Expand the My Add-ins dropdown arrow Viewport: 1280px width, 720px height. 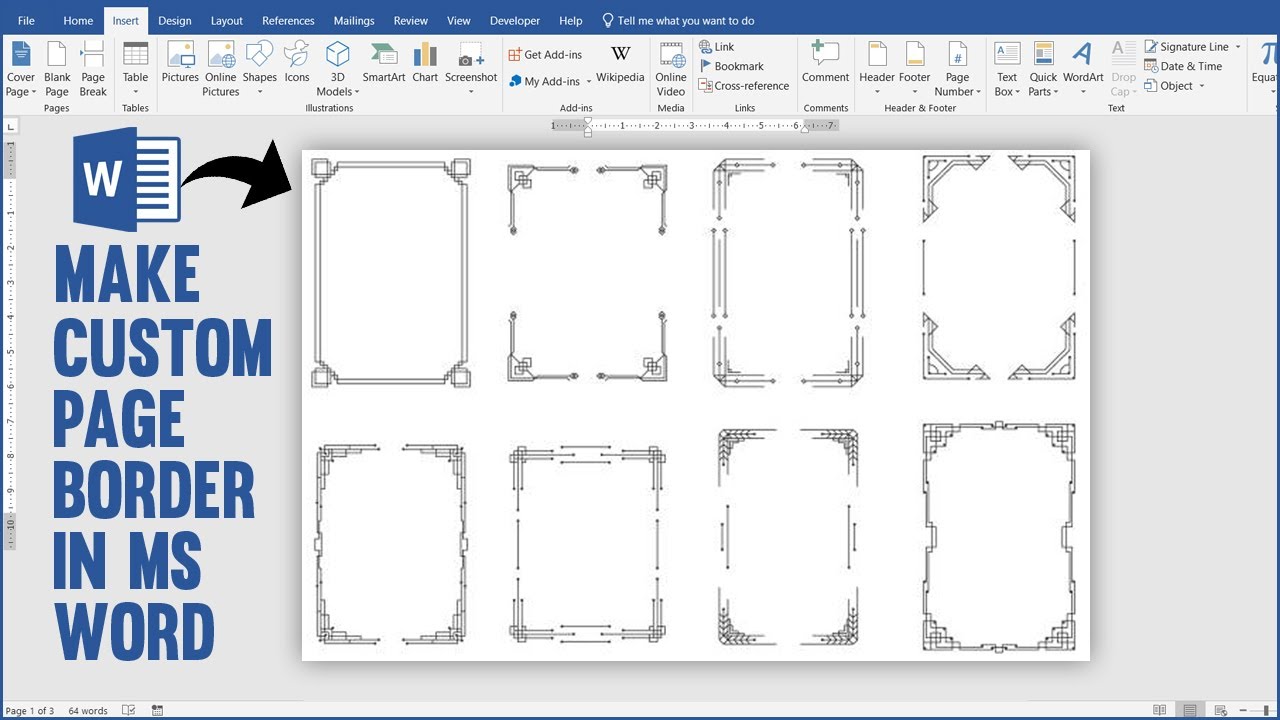click(589, 82)
